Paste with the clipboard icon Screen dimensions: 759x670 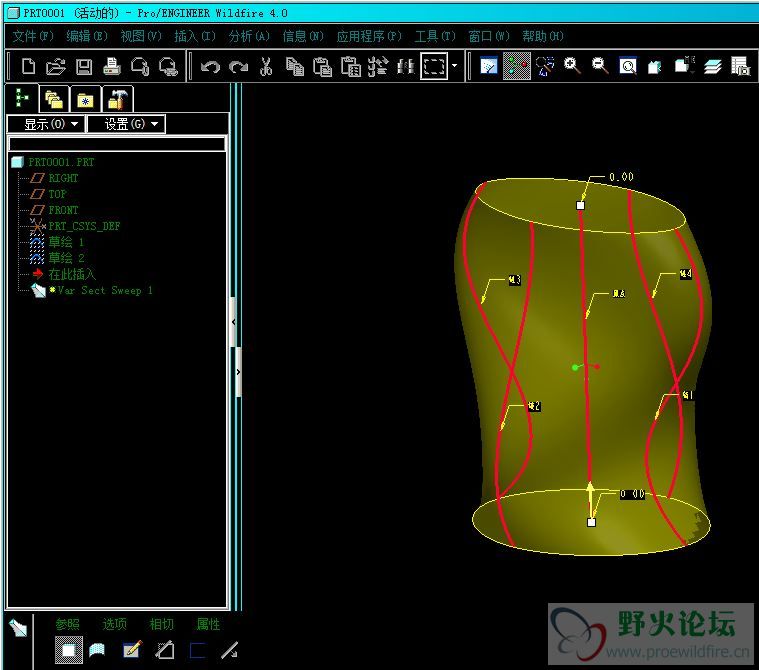[322, 66]
